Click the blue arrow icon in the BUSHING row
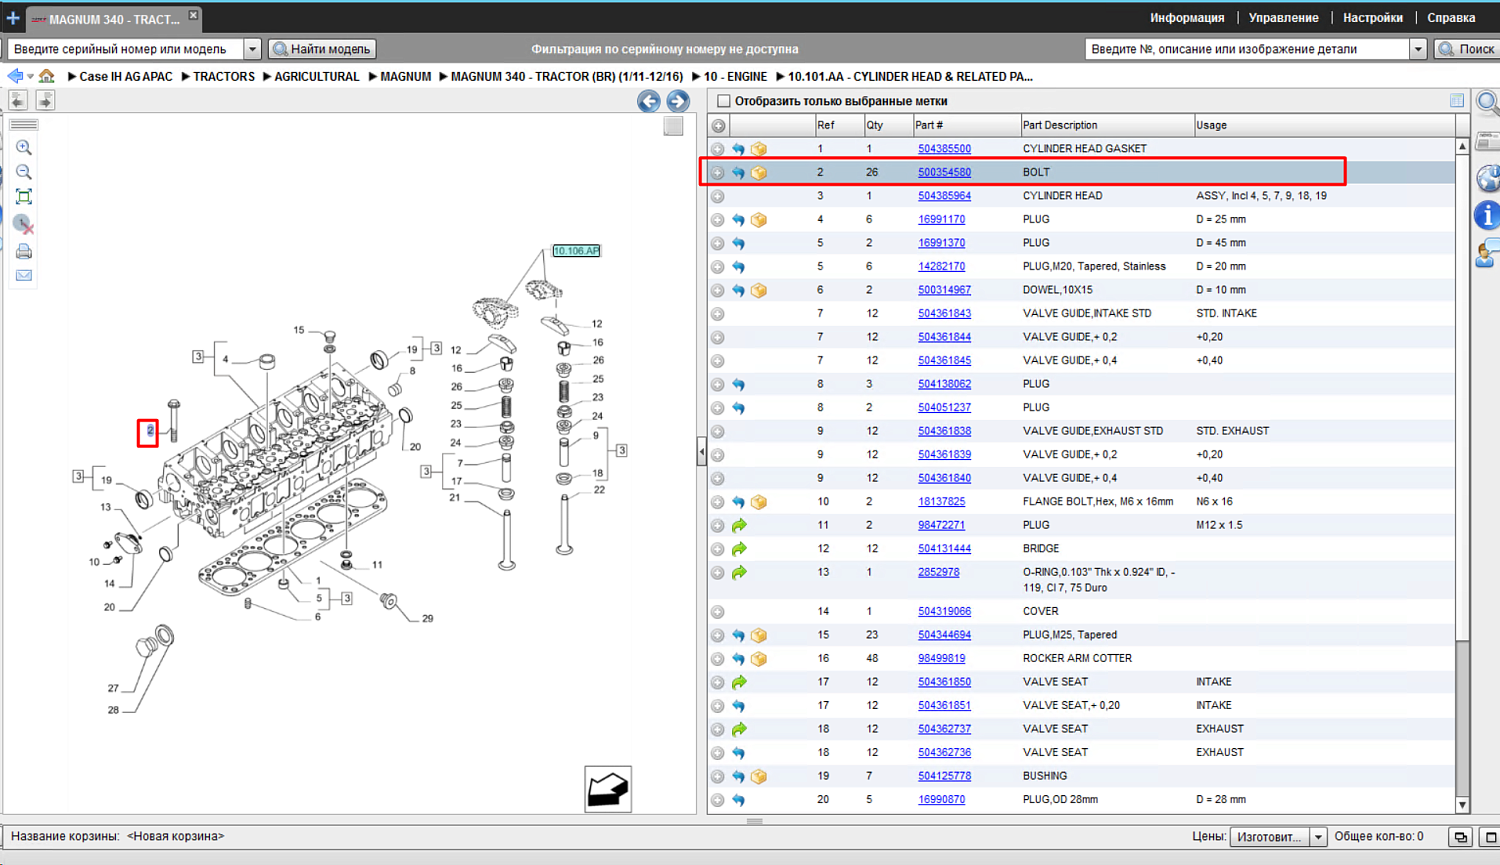The image size is (1500, 865). (738, 776)
